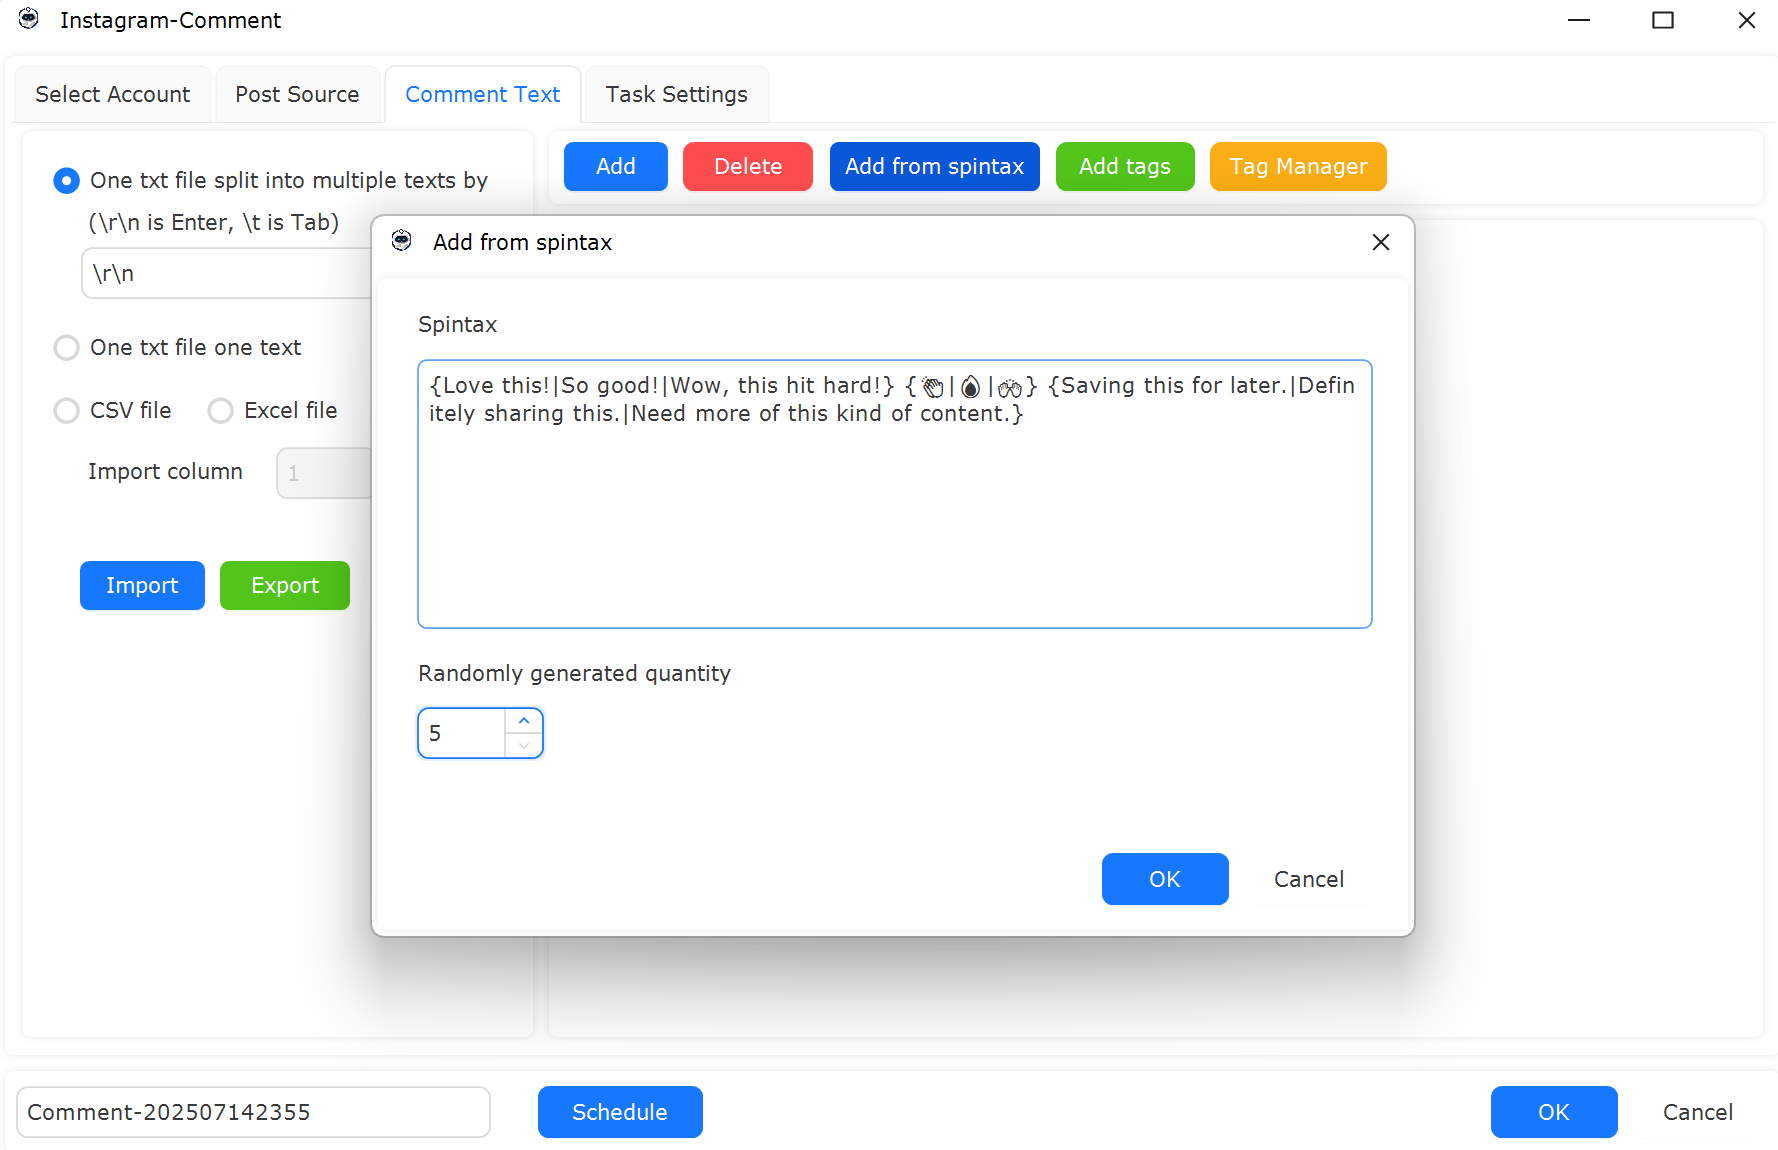Screen dimensions: 1778x1150
Task: Click the green Export button
Action: [x=285, y=585]
